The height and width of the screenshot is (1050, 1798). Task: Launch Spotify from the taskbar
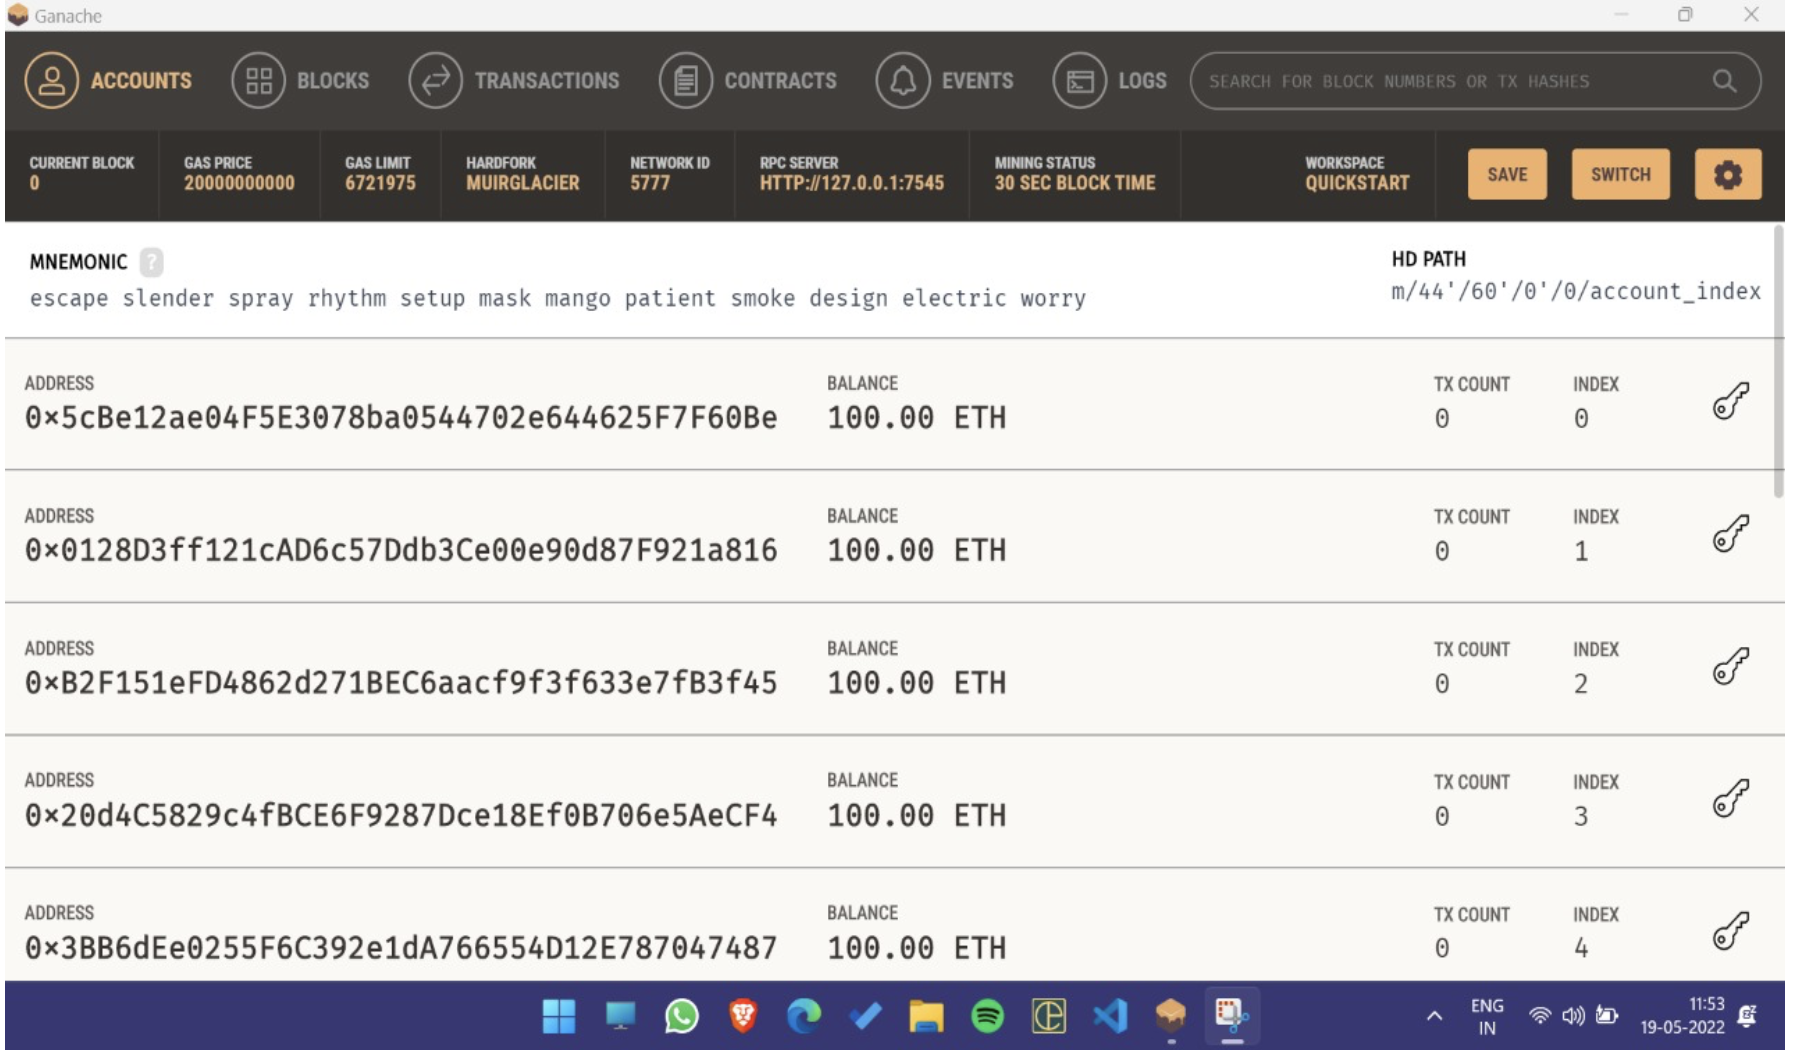[x=986, y=1017]
